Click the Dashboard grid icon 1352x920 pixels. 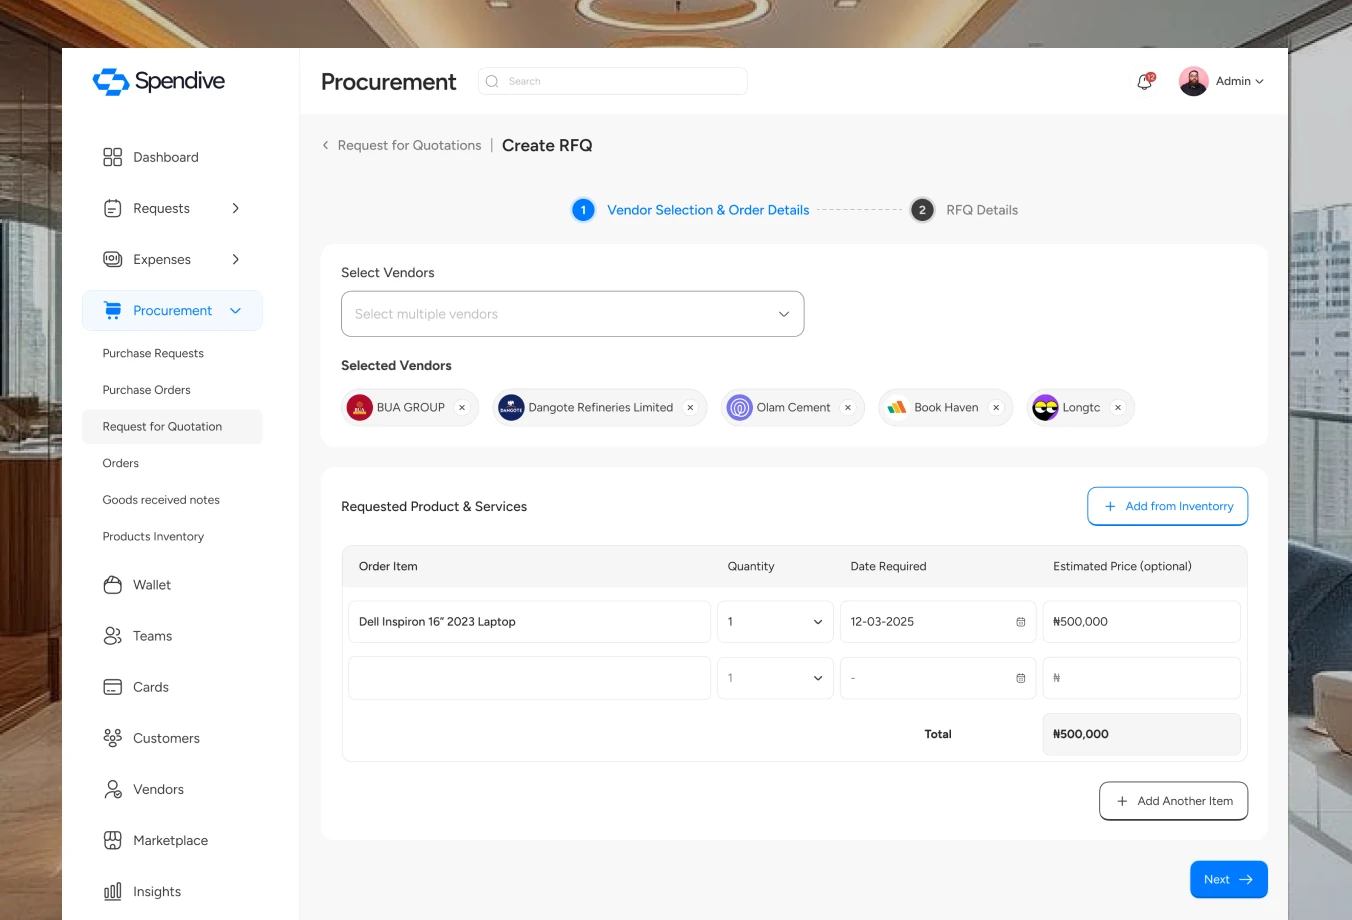(x=113, y=157)
